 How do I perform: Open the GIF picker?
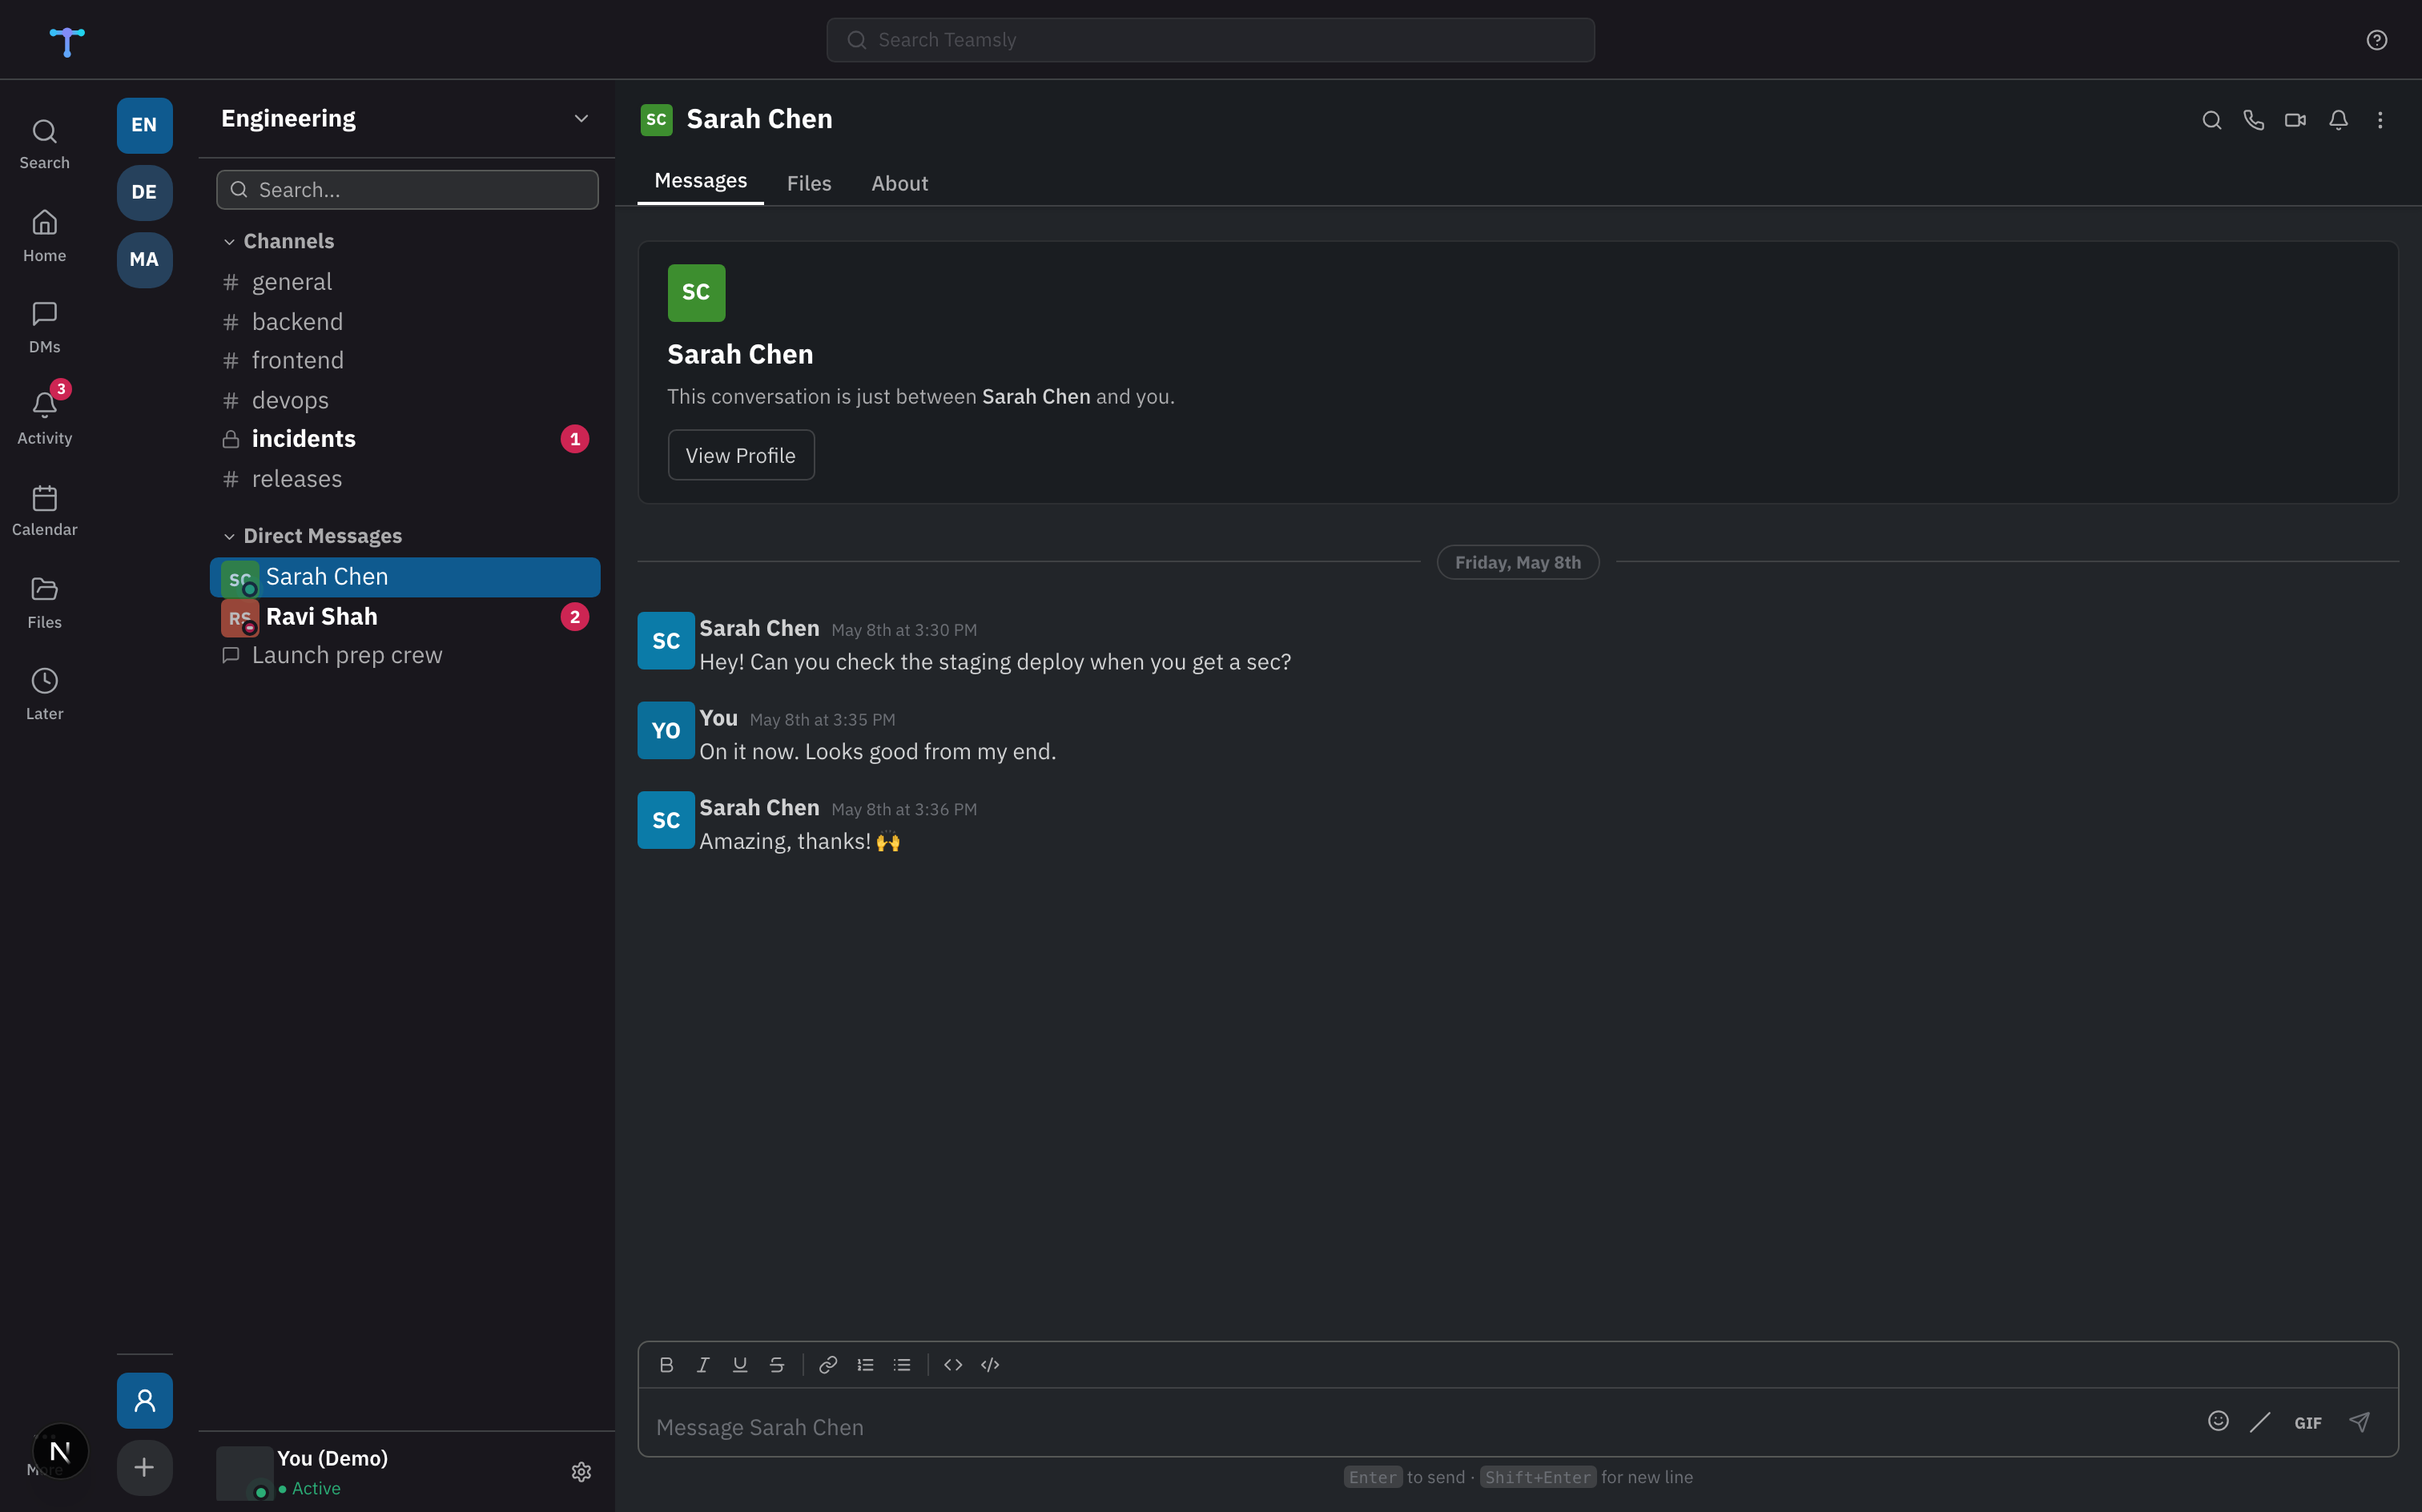(2308, 1423)
